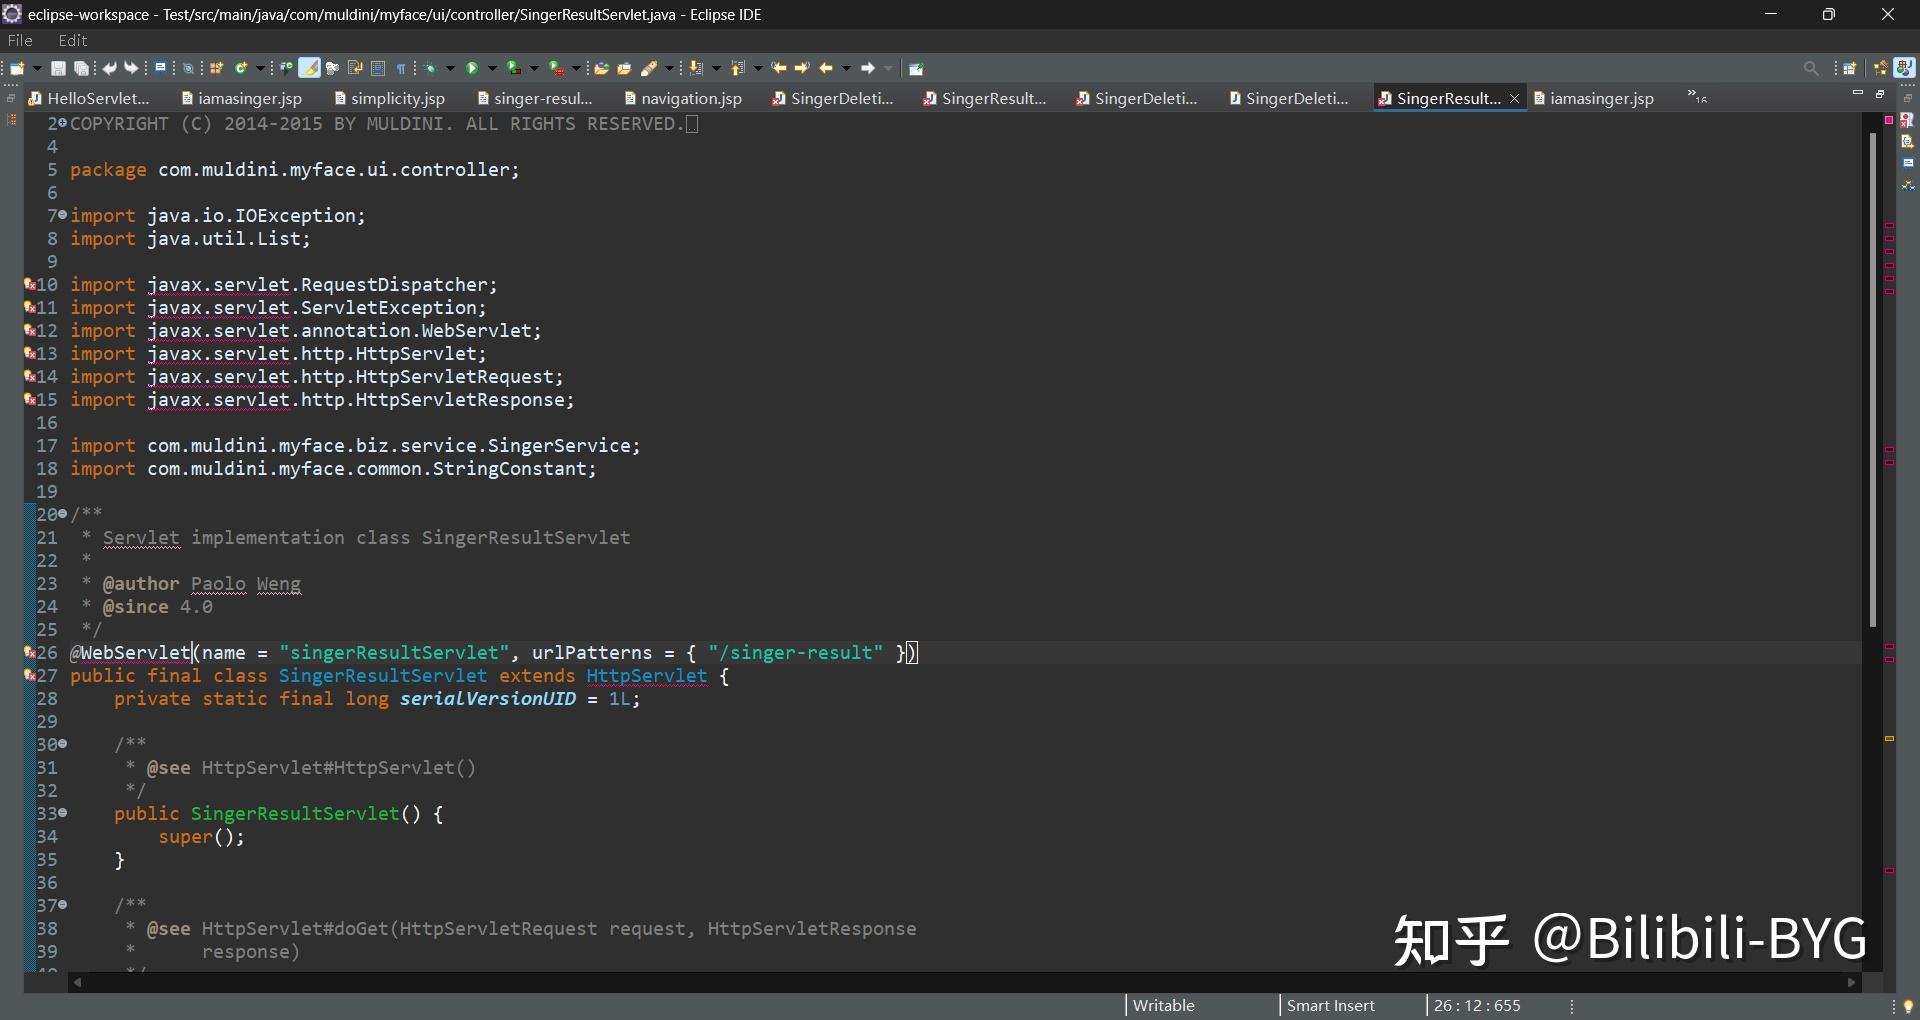Viewport: 1920px width, 1020px height.
Task: Click the vertical editor scrollbar thumb
Action: pos(1872,378)
